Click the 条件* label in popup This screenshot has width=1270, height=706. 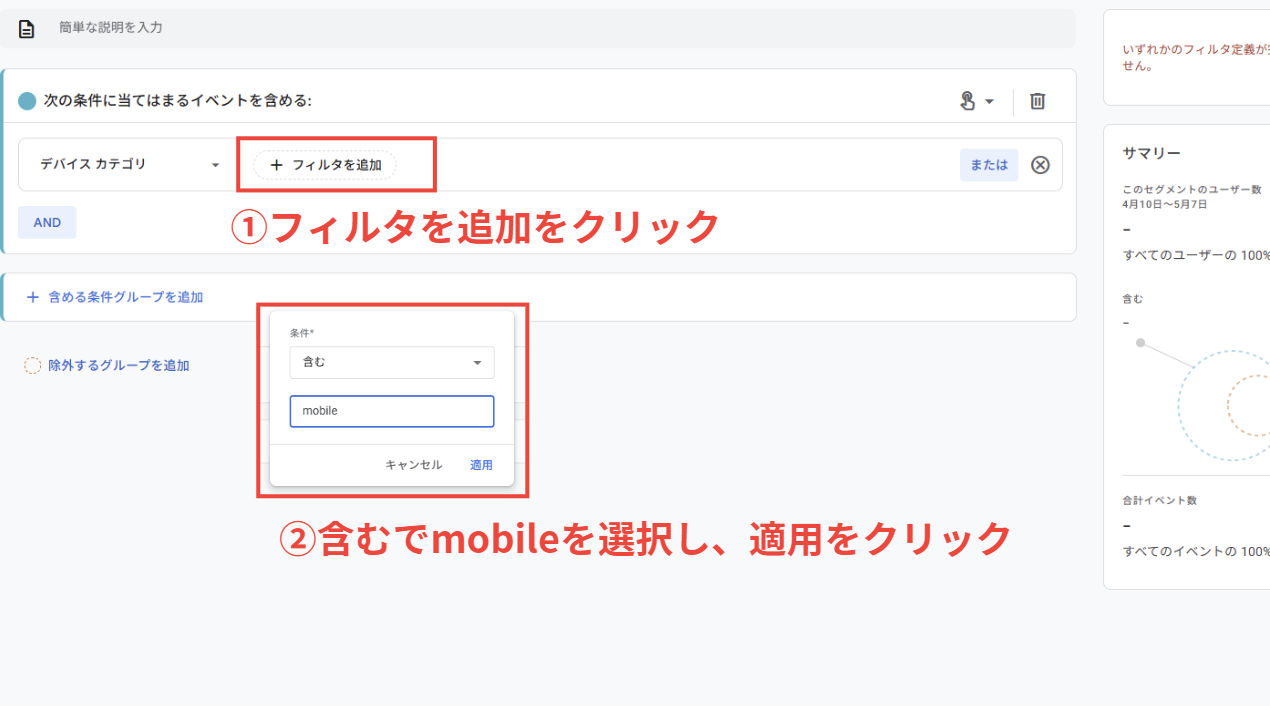click(x=302, y=332)
